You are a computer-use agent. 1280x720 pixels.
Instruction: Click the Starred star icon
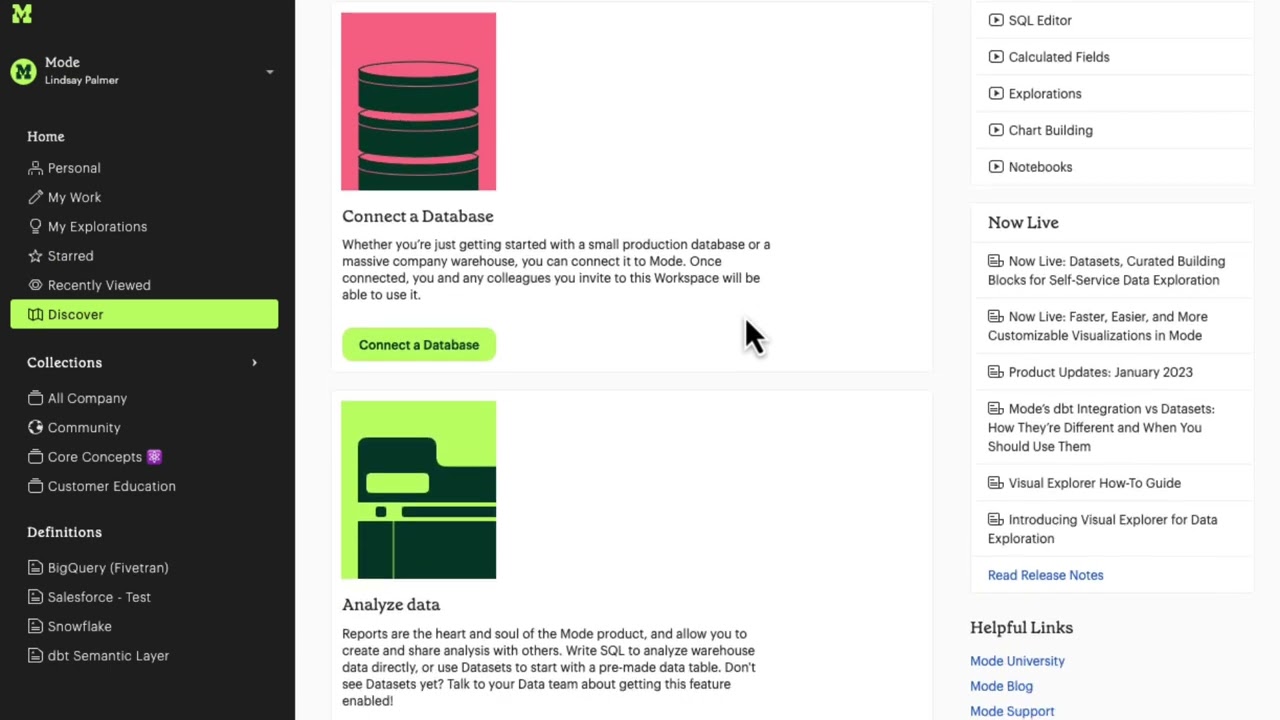[36, 256]
